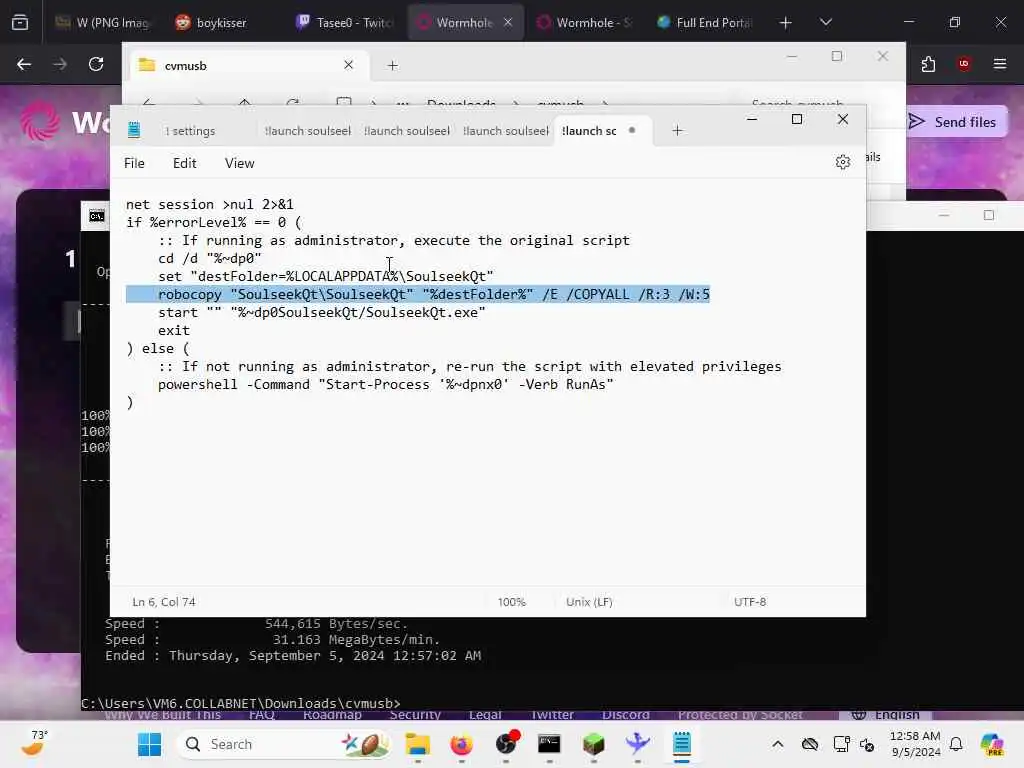Click the taskbar Search box
This screenshot has width=1024, height=768.
(284, 744)
